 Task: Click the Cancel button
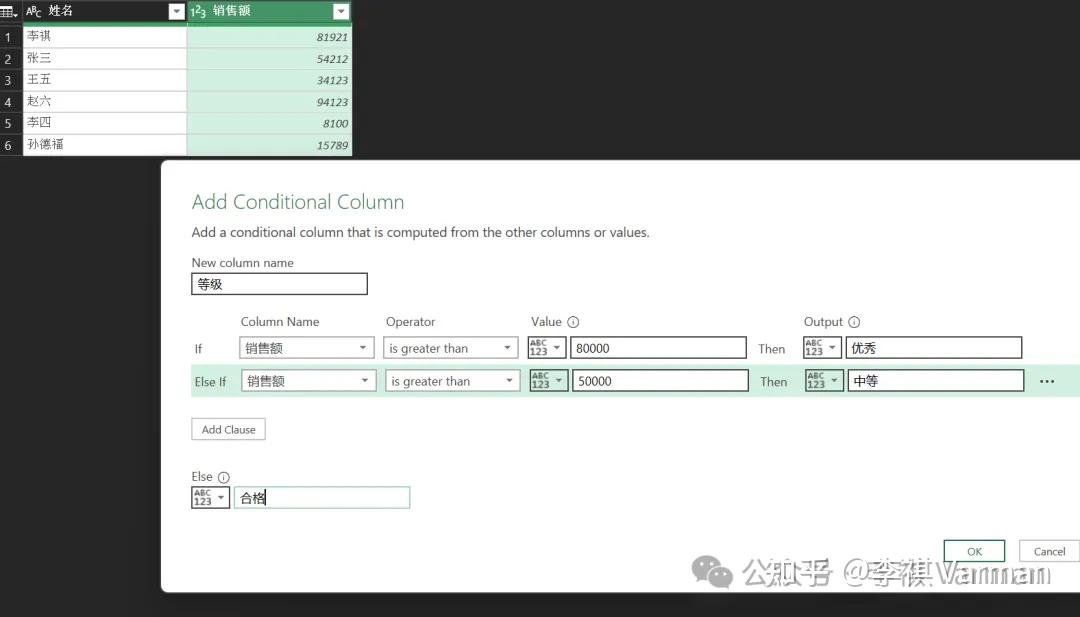[x=1048, y=551]
